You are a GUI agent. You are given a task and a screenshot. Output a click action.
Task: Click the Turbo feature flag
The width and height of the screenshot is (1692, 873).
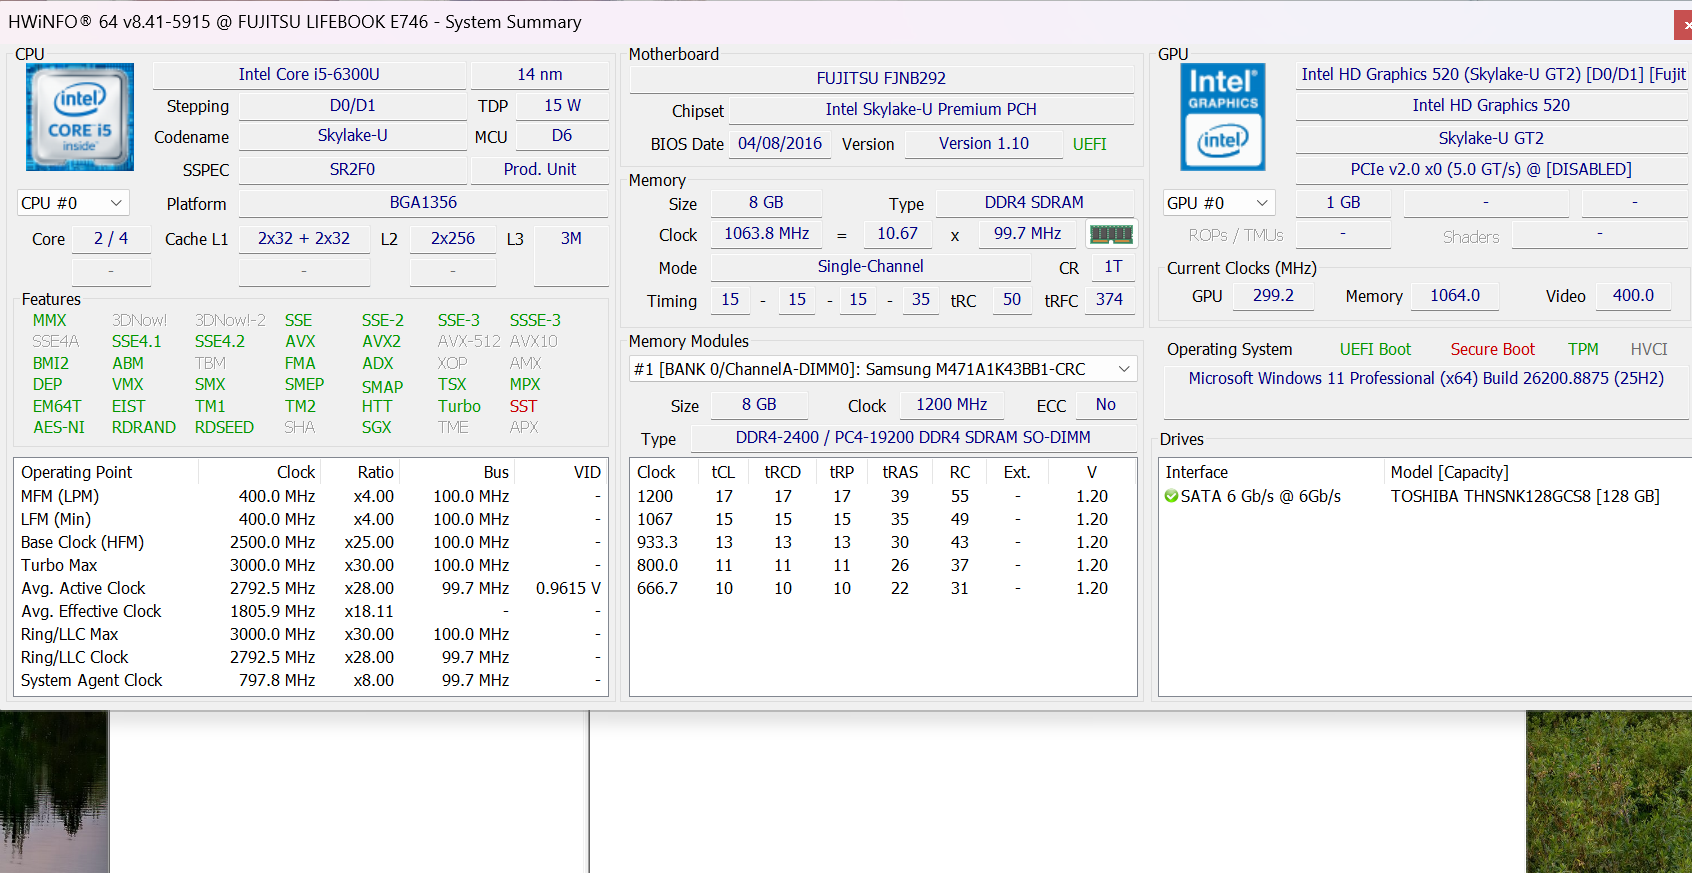pos(459,406)
